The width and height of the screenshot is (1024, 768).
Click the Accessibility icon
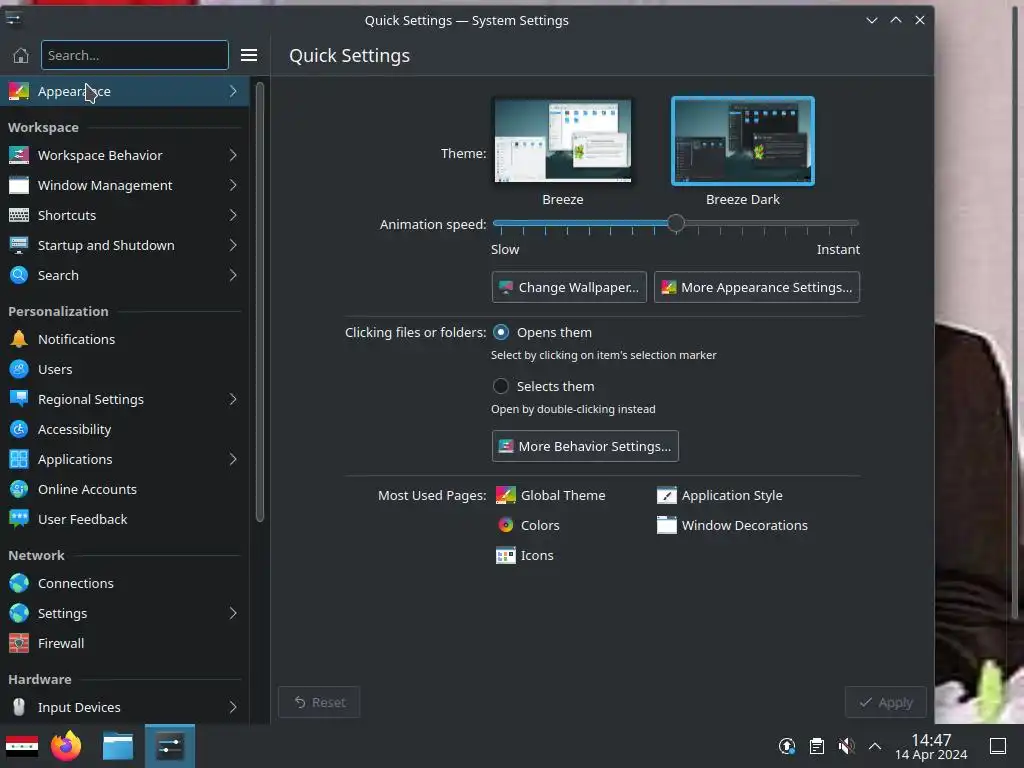pyautogui.click(x=19, y=430)
